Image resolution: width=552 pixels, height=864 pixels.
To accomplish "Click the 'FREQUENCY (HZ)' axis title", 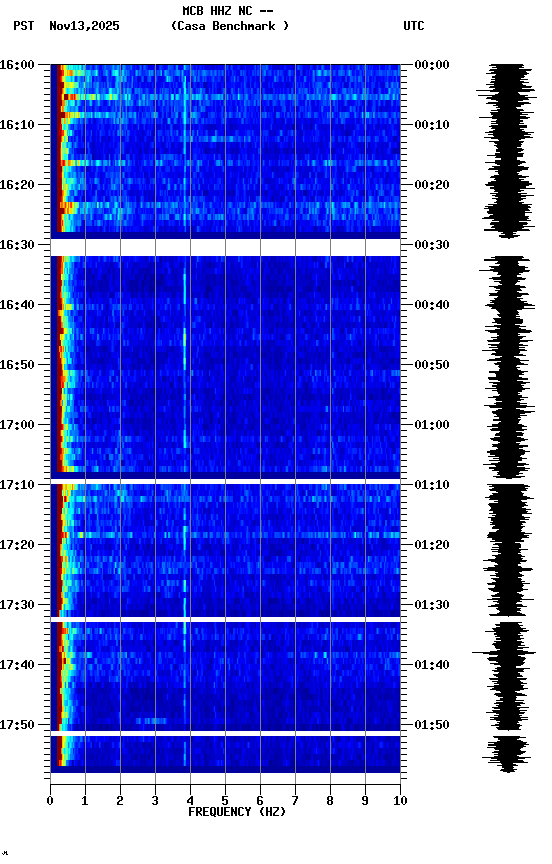I will pos(237,813).
